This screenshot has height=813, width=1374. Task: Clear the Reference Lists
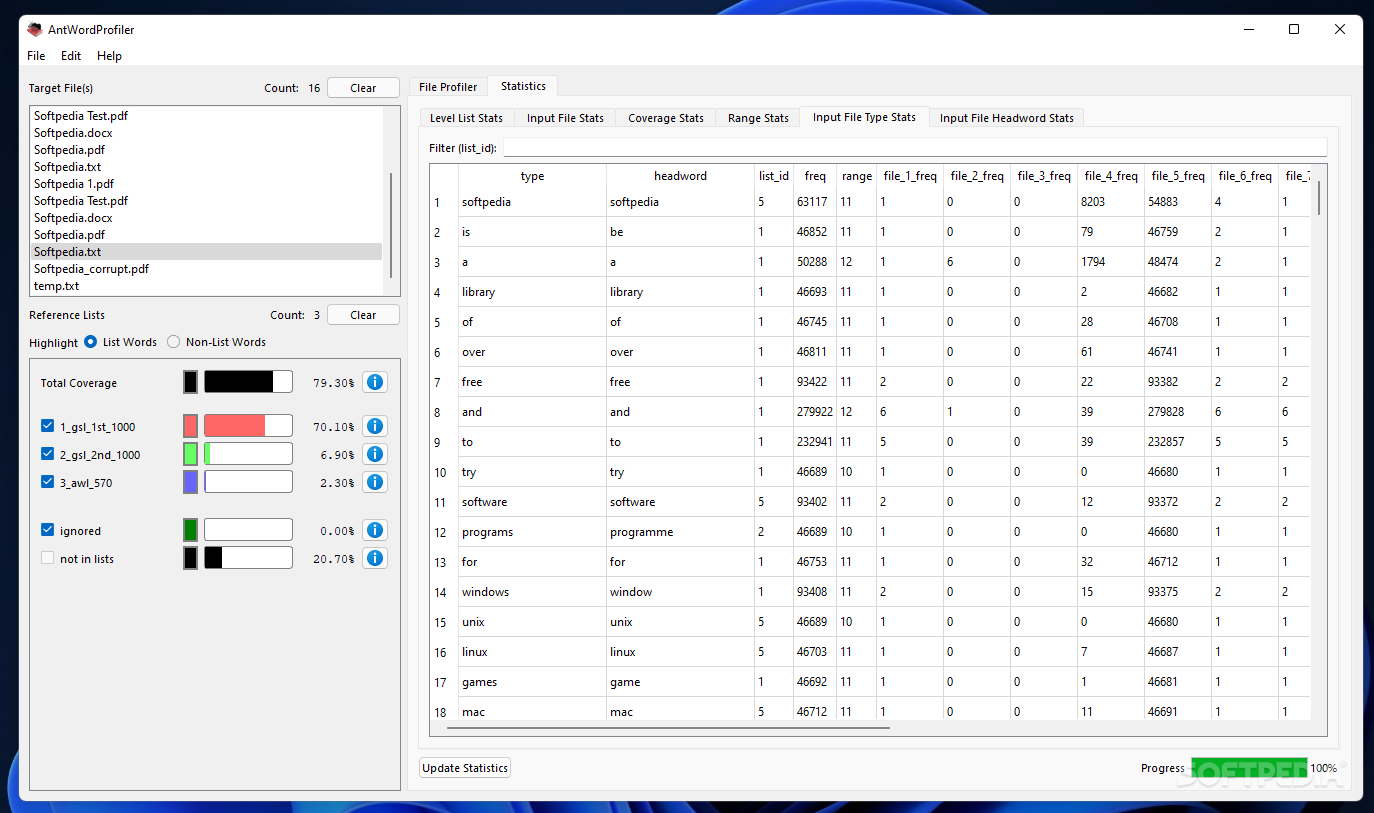point(363,315)
